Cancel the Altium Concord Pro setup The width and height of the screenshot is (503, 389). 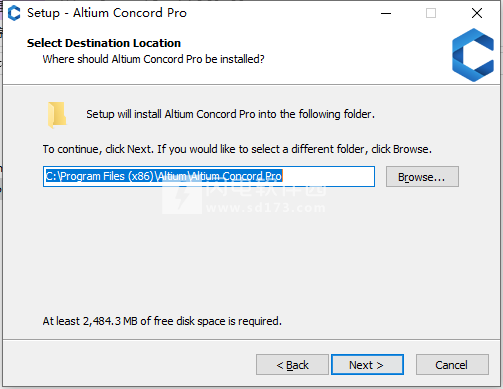tap(452, 365)
